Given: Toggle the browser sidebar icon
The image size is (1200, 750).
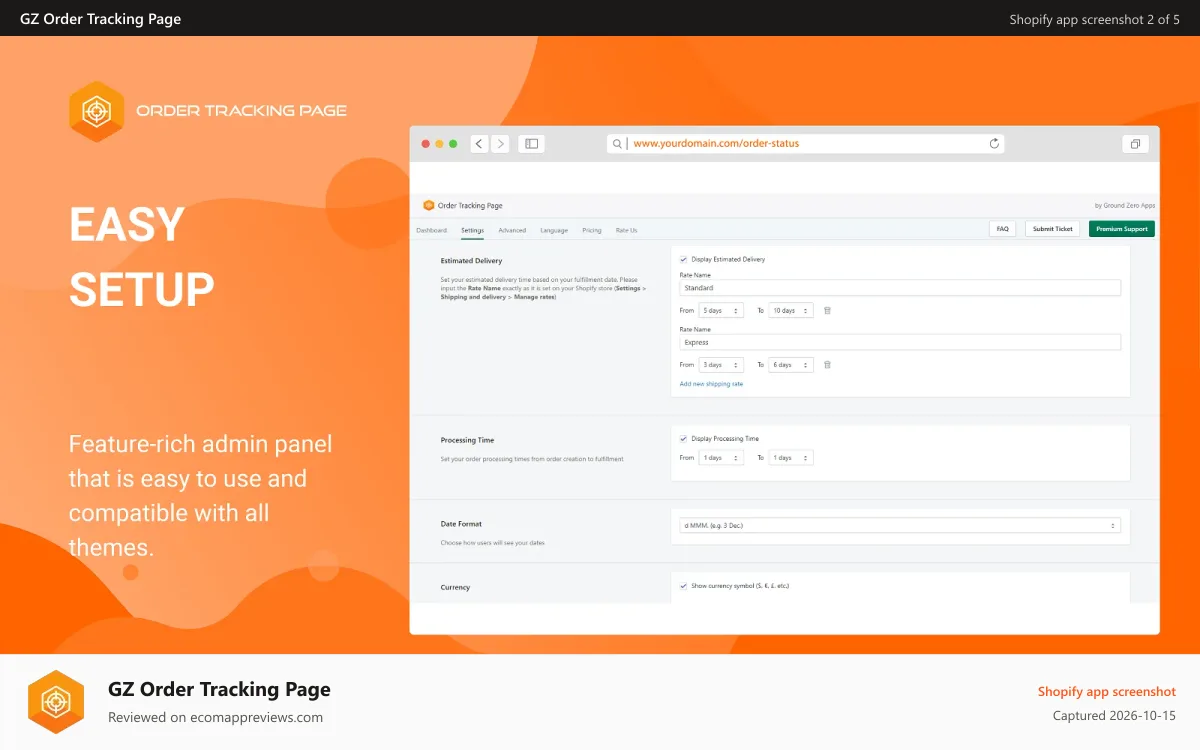Looking at the screenshot, I should click(532, 144).
